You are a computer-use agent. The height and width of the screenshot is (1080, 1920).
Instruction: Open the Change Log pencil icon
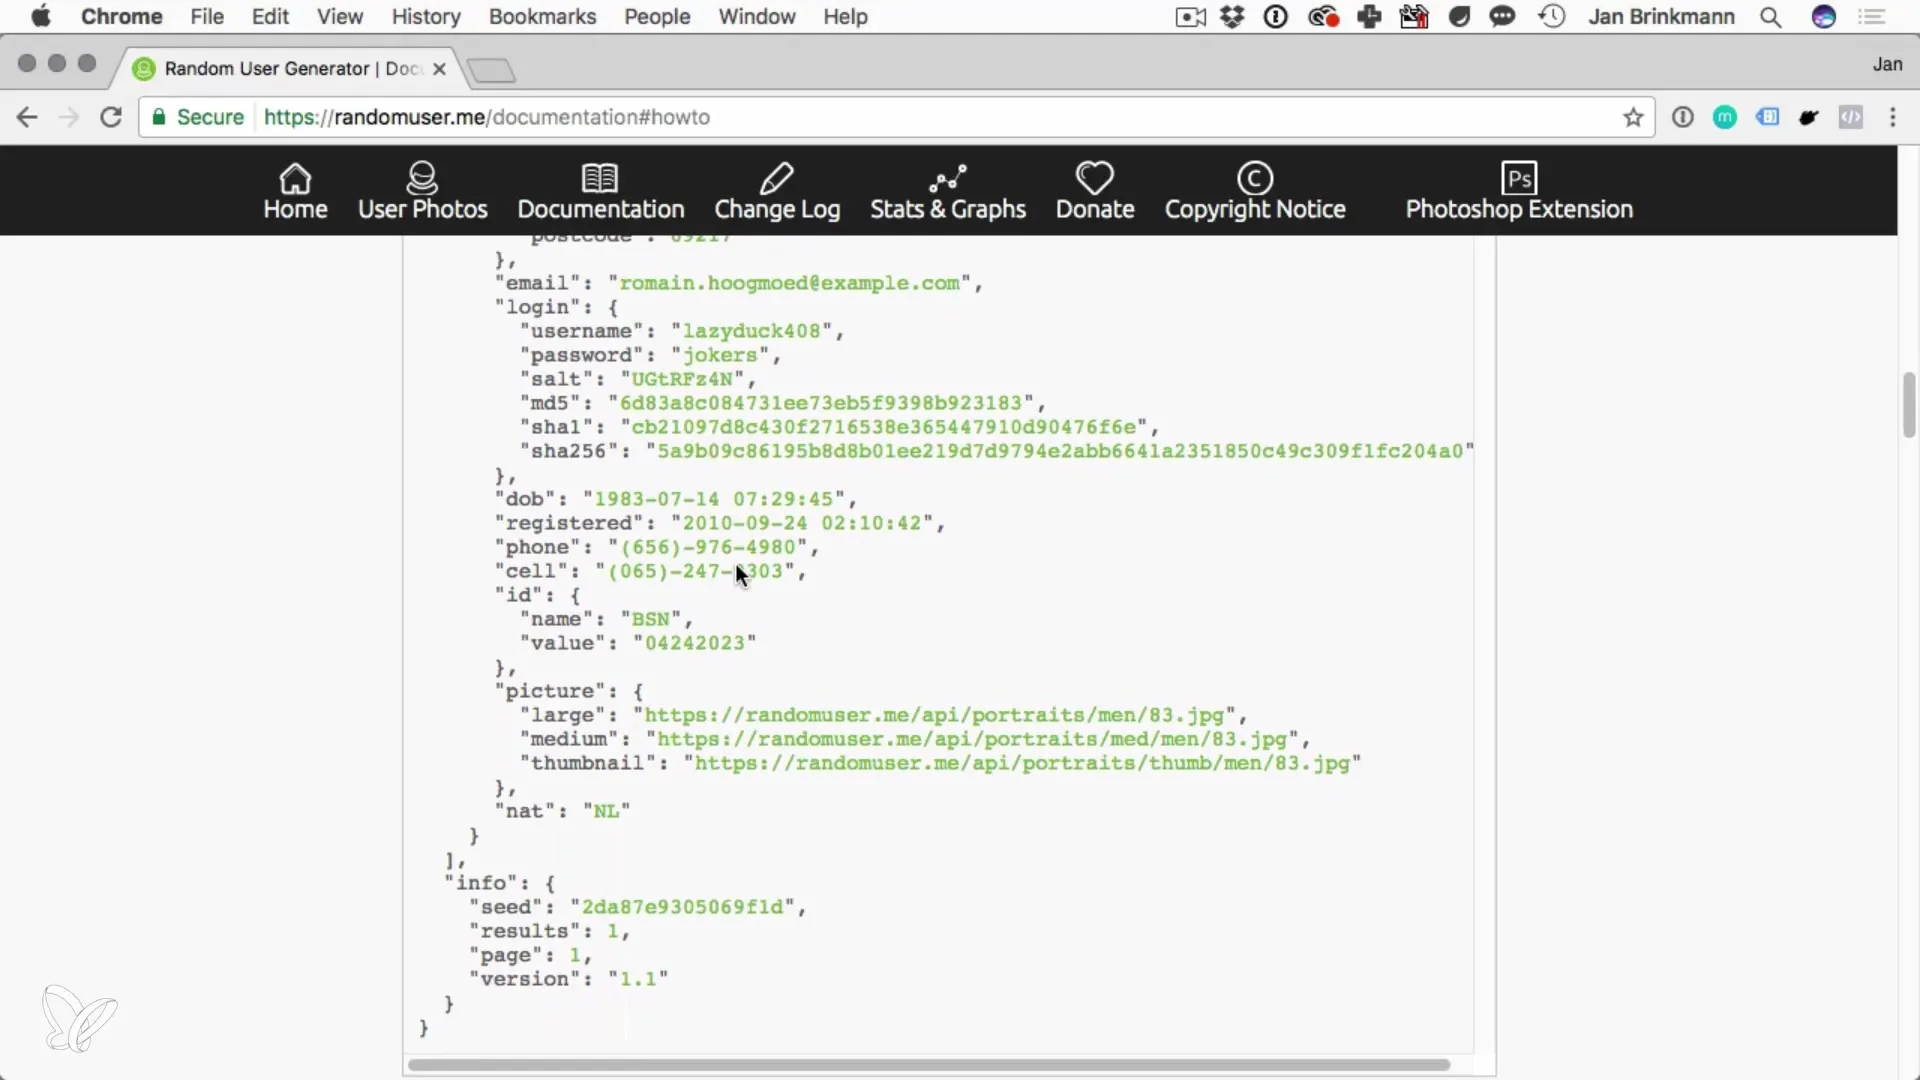click(777, 178)
